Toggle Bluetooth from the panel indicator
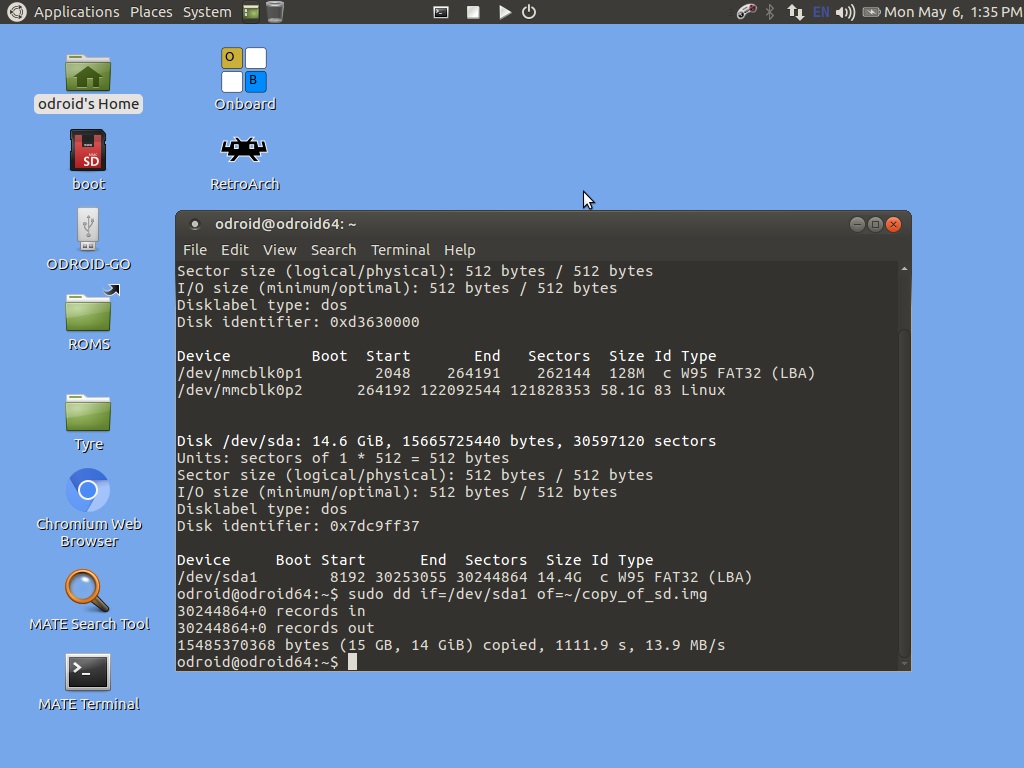1024x768 pixels. pos(770,12)
